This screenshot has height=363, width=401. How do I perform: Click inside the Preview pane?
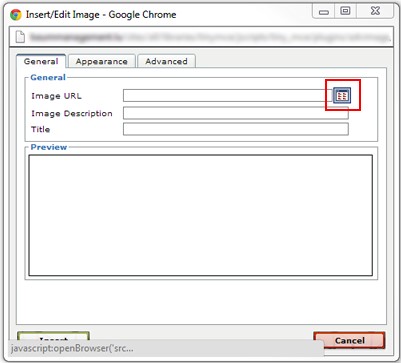pyautogui.click(x=200, y=215)
